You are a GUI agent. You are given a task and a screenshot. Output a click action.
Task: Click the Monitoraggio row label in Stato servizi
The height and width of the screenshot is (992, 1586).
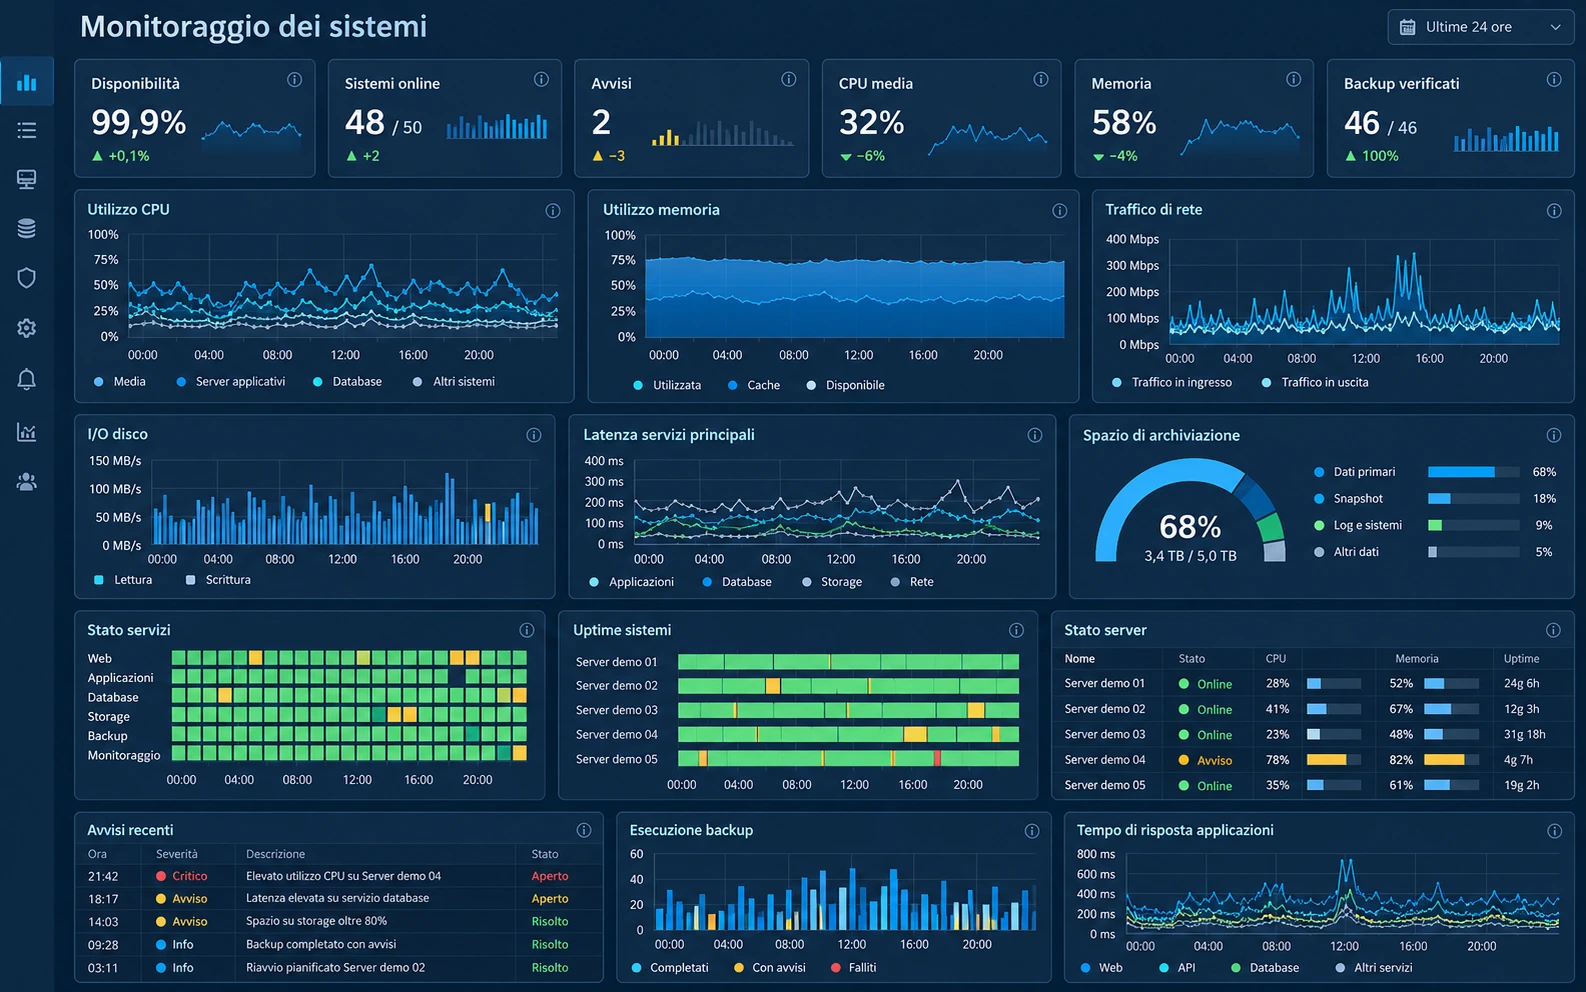(124, 756)
